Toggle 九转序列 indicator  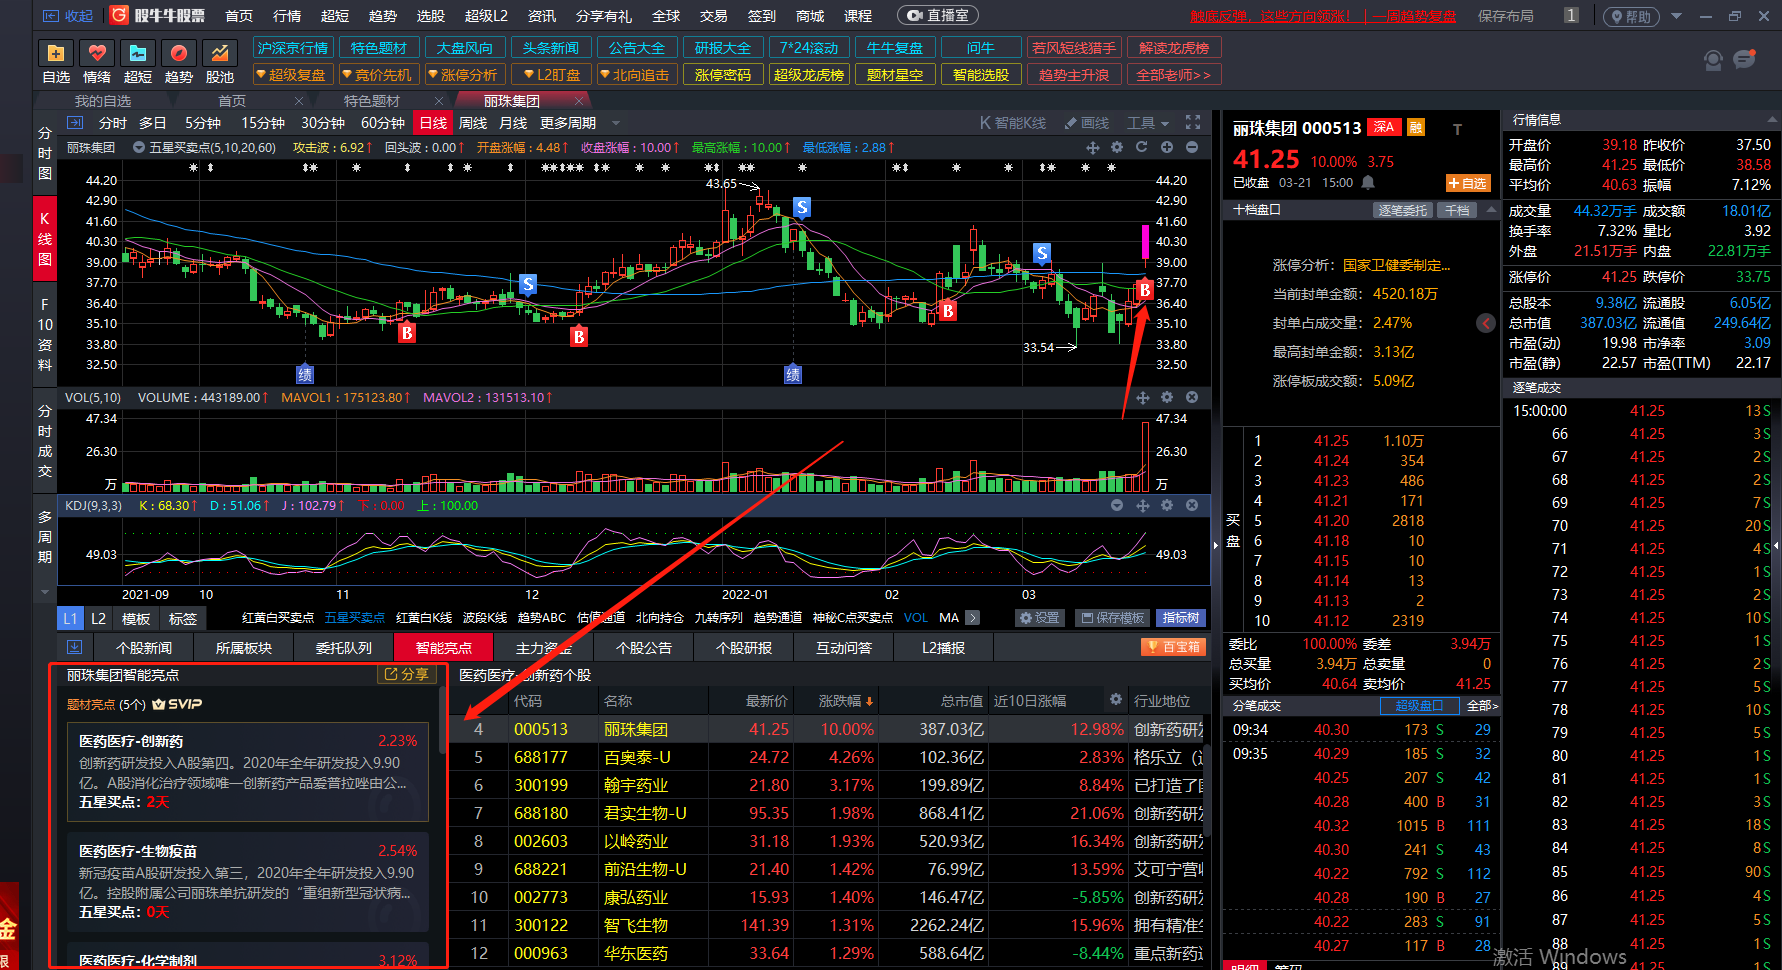(x=718, y=618)
